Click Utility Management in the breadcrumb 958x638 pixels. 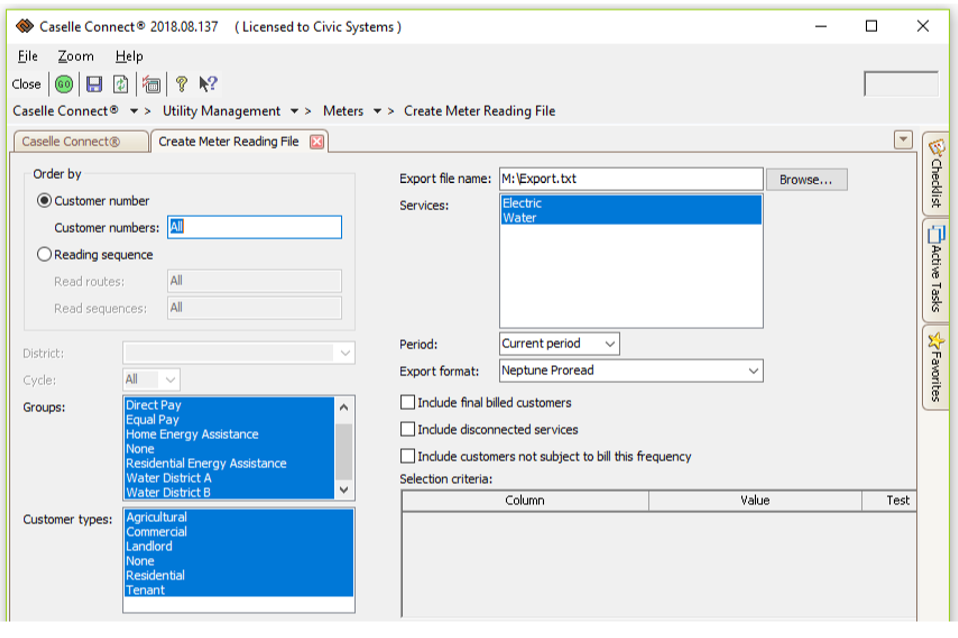pyautogui.click(x=221, y=111)
